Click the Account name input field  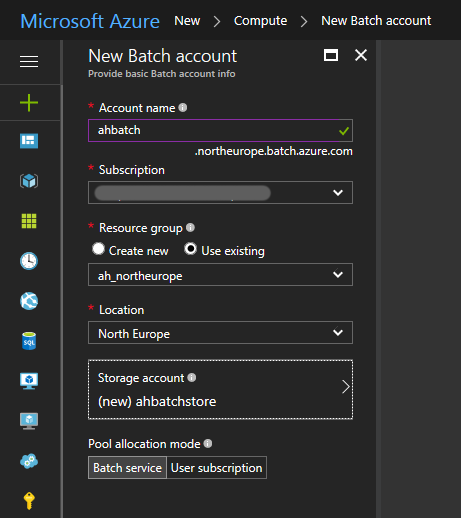(x=220, y=130)
